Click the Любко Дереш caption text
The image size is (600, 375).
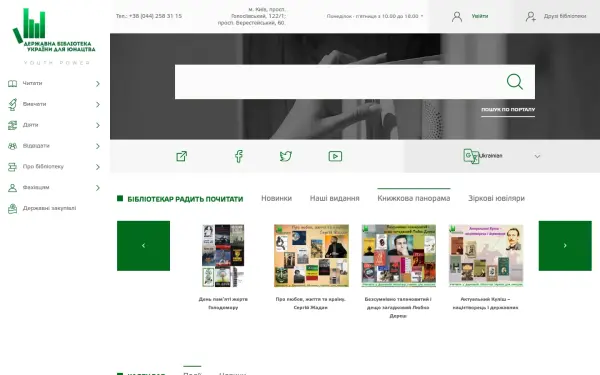(398, 307)
